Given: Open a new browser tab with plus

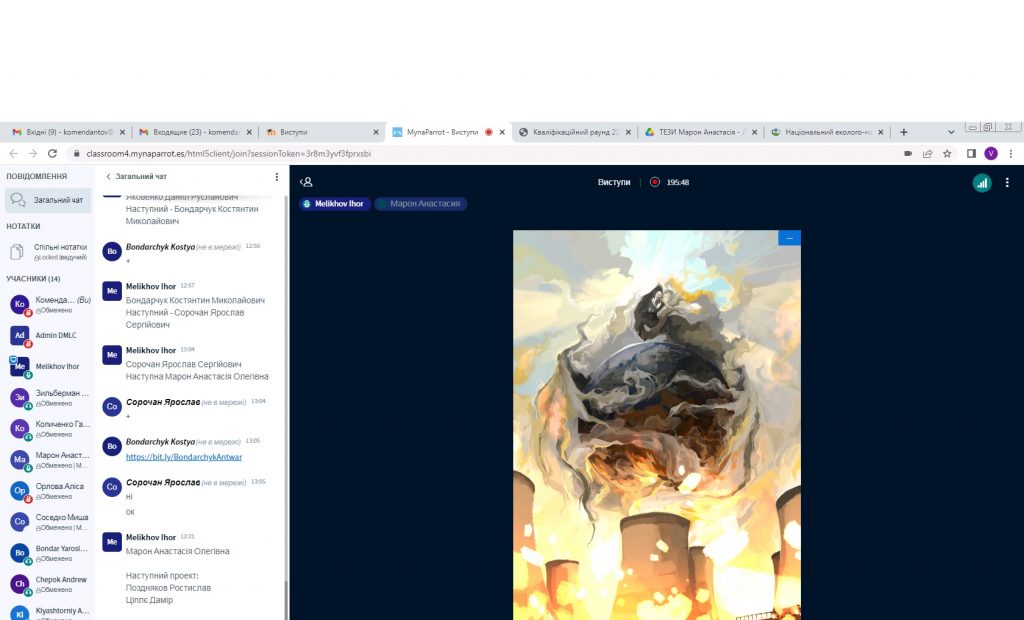Looking at the screenshot, I should [x=904, y=132].
